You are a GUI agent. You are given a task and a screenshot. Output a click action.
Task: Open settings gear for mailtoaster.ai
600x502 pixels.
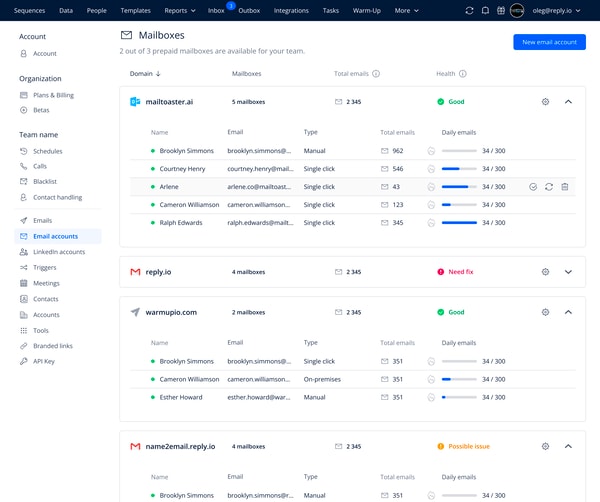[545, 102]
